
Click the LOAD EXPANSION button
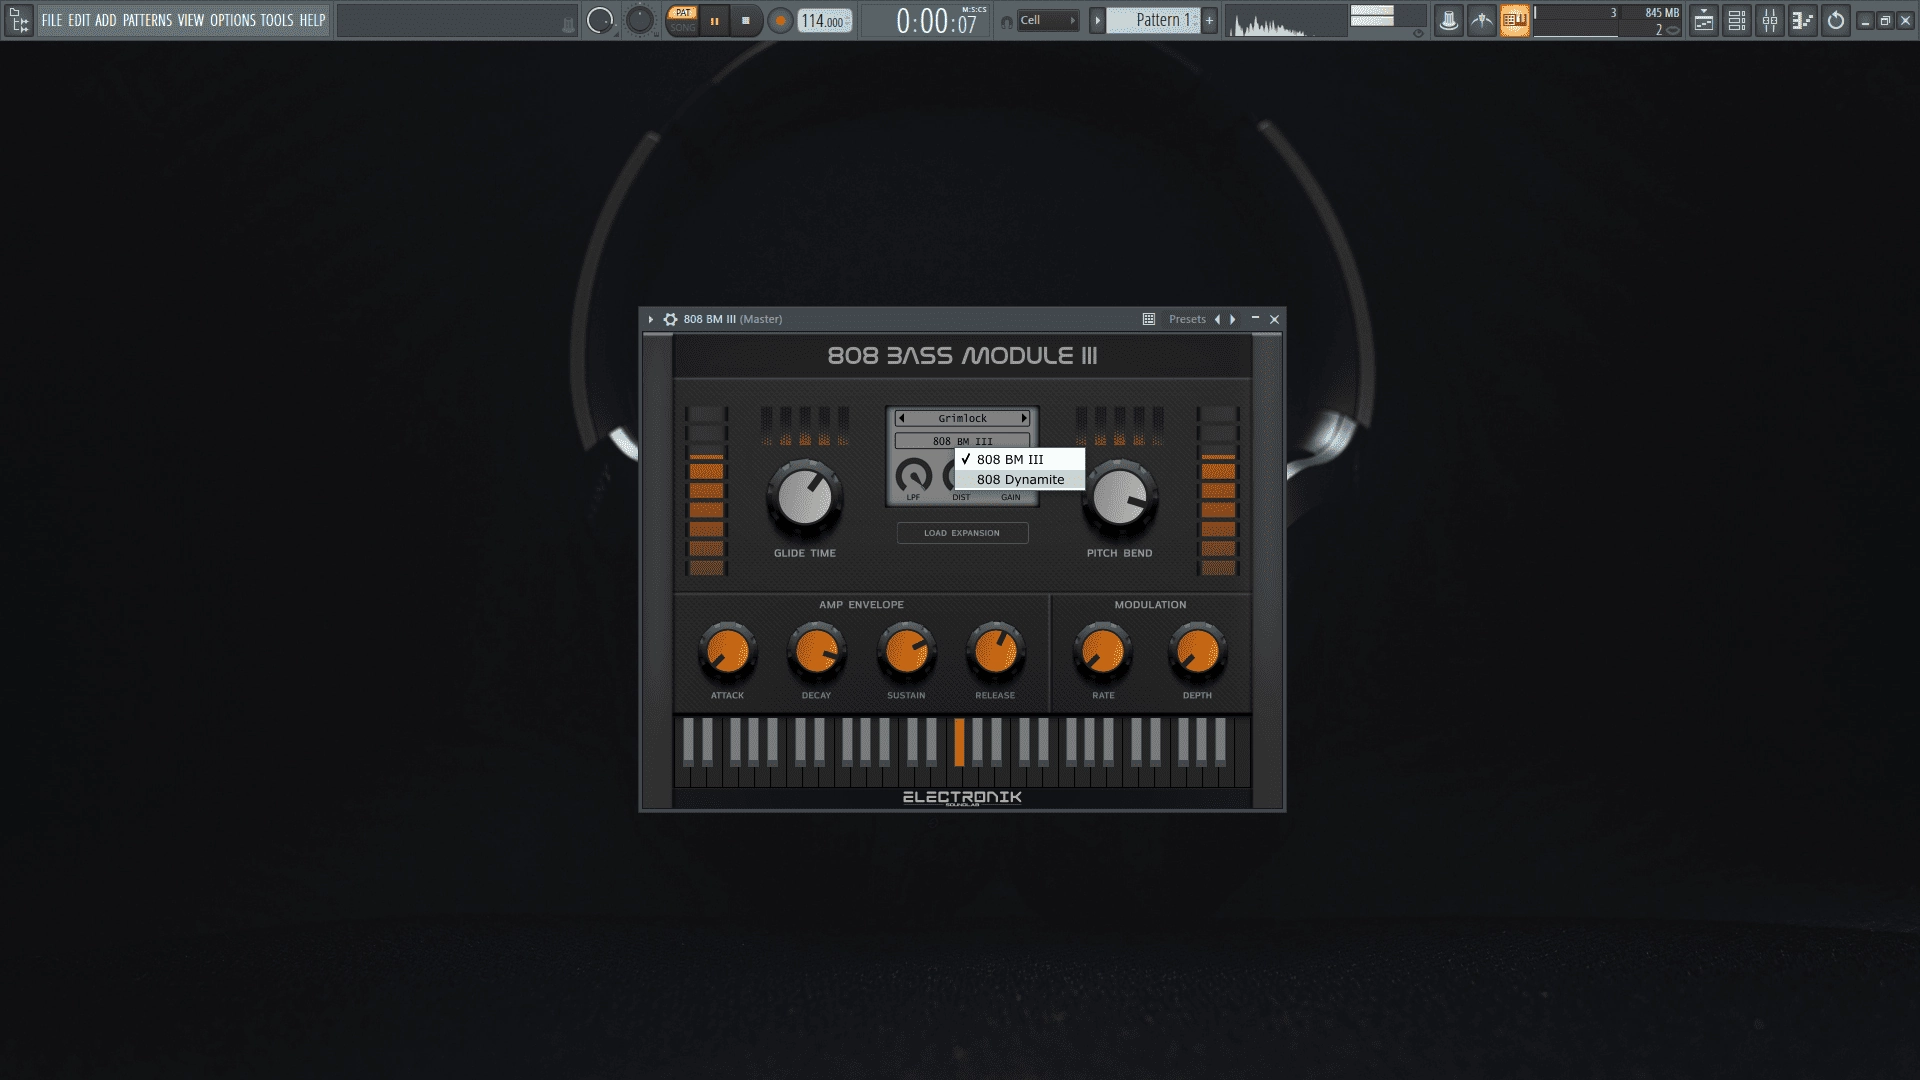(x=962, y=533)
